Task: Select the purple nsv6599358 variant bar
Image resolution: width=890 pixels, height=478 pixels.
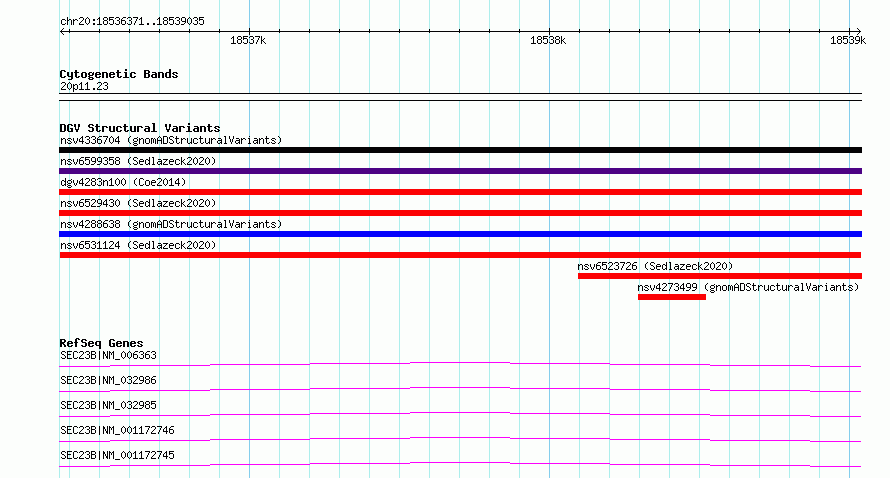Action: (460, 171)
